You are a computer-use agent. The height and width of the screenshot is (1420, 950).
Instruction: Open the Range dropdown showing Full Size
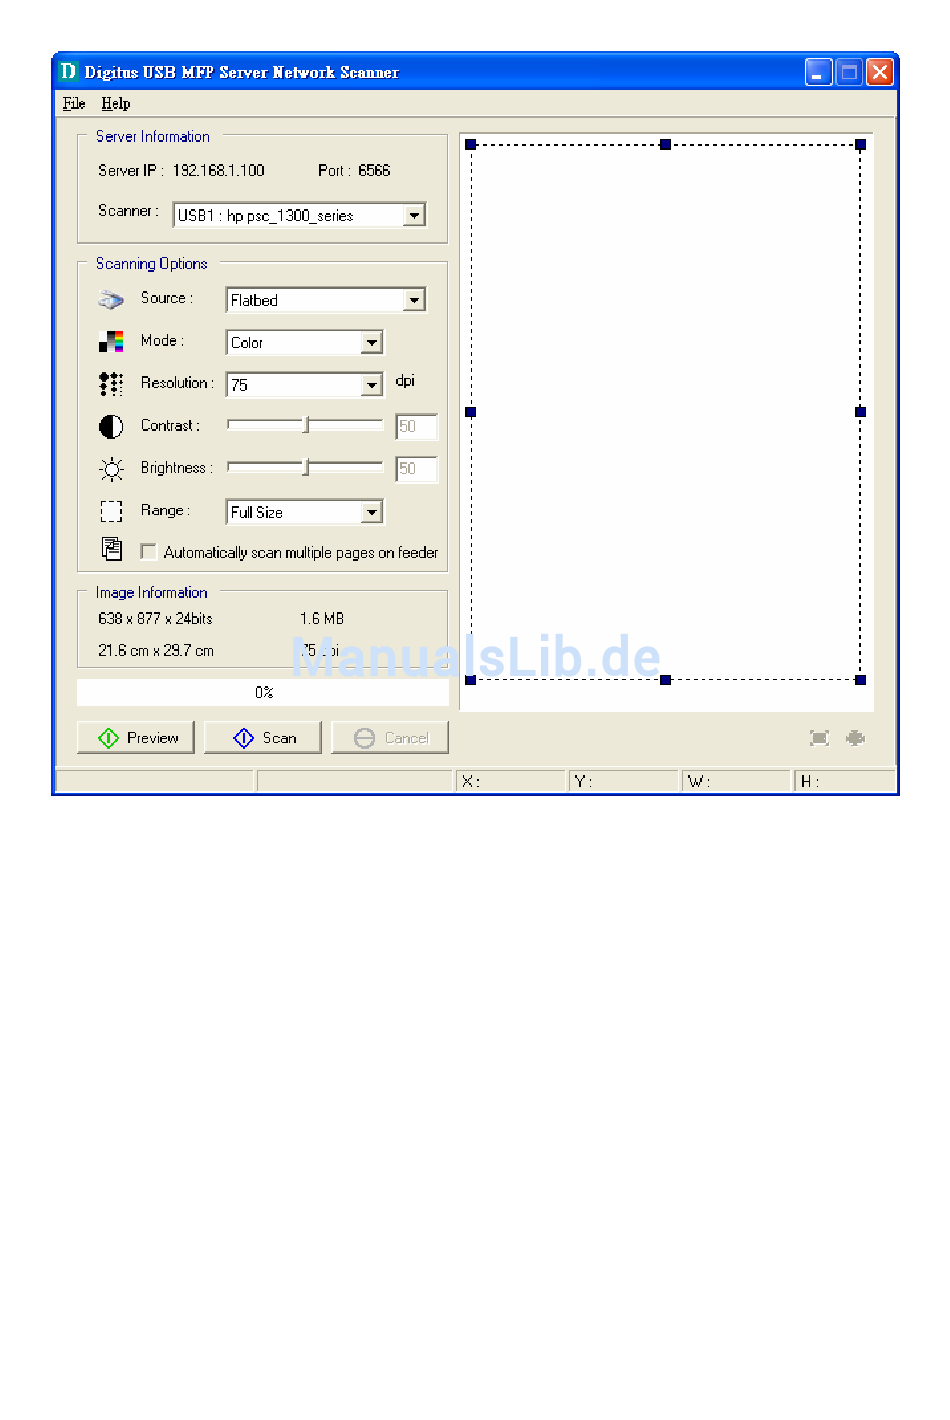click(x=372, y=512)
